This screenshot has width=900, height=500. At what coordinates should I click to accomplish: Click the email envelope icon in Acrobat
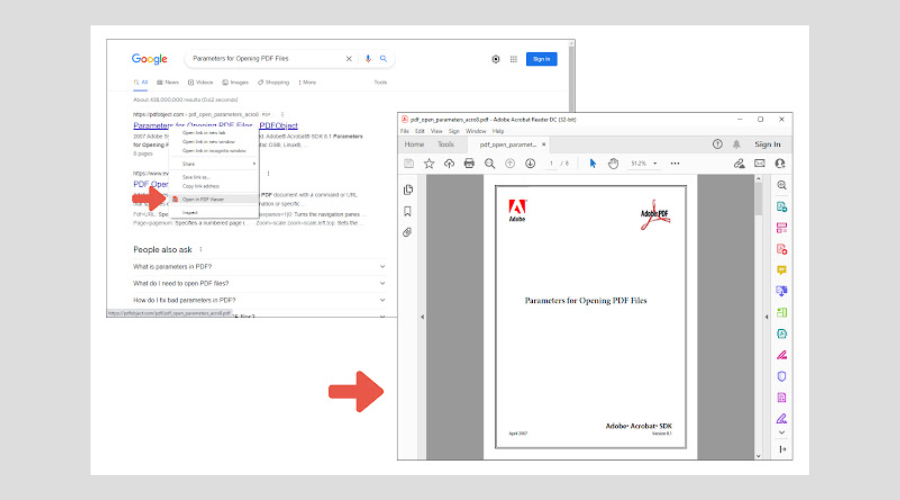click(759, 164)
